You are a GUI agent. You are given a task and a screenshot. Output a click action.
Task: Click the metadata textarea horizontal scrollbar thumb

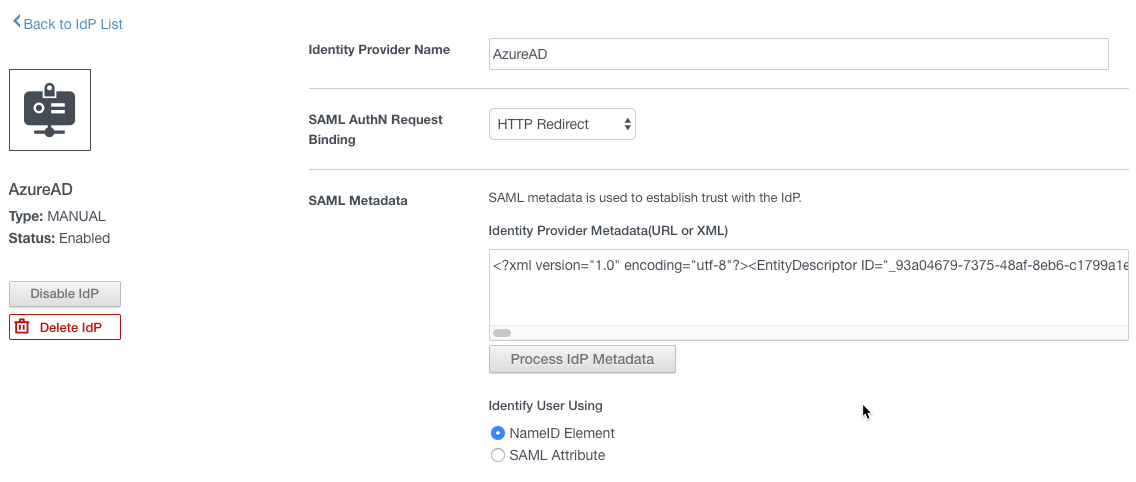tap(502, 333)
